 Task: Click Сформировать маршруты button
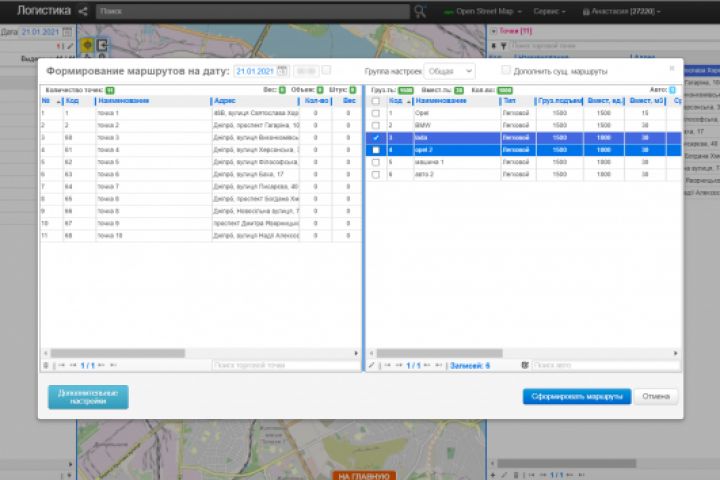point(576,397)
